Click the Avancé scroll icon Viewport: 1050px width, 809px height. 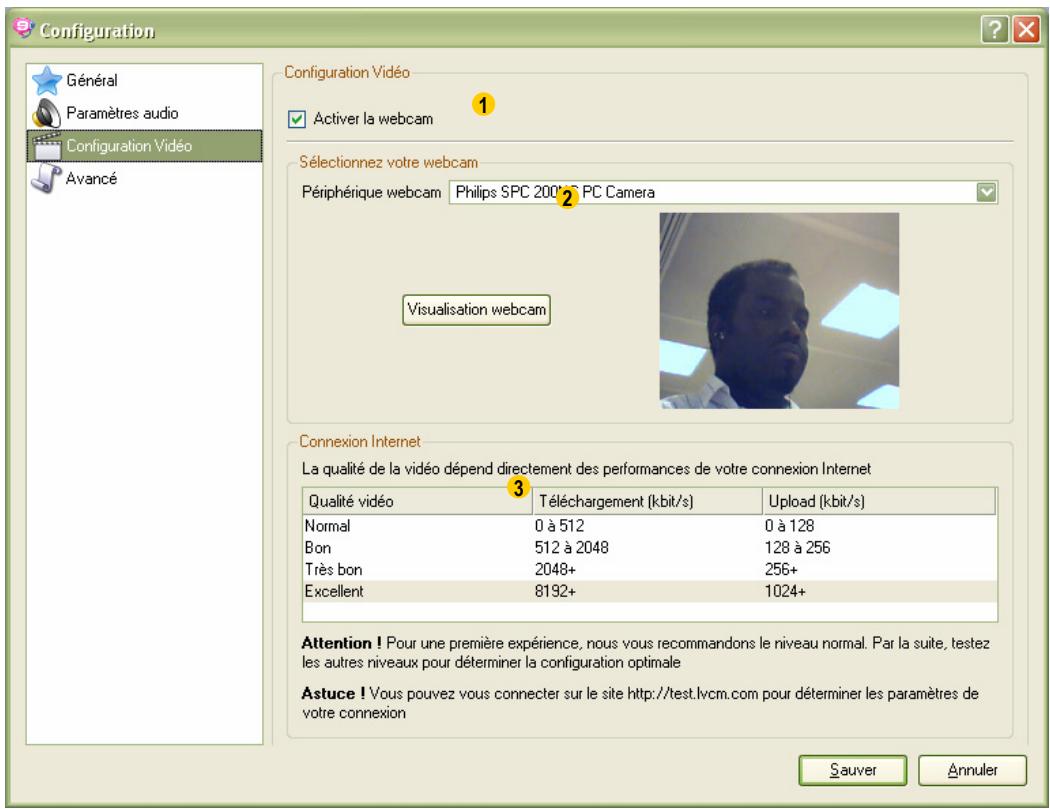[46, 179]
